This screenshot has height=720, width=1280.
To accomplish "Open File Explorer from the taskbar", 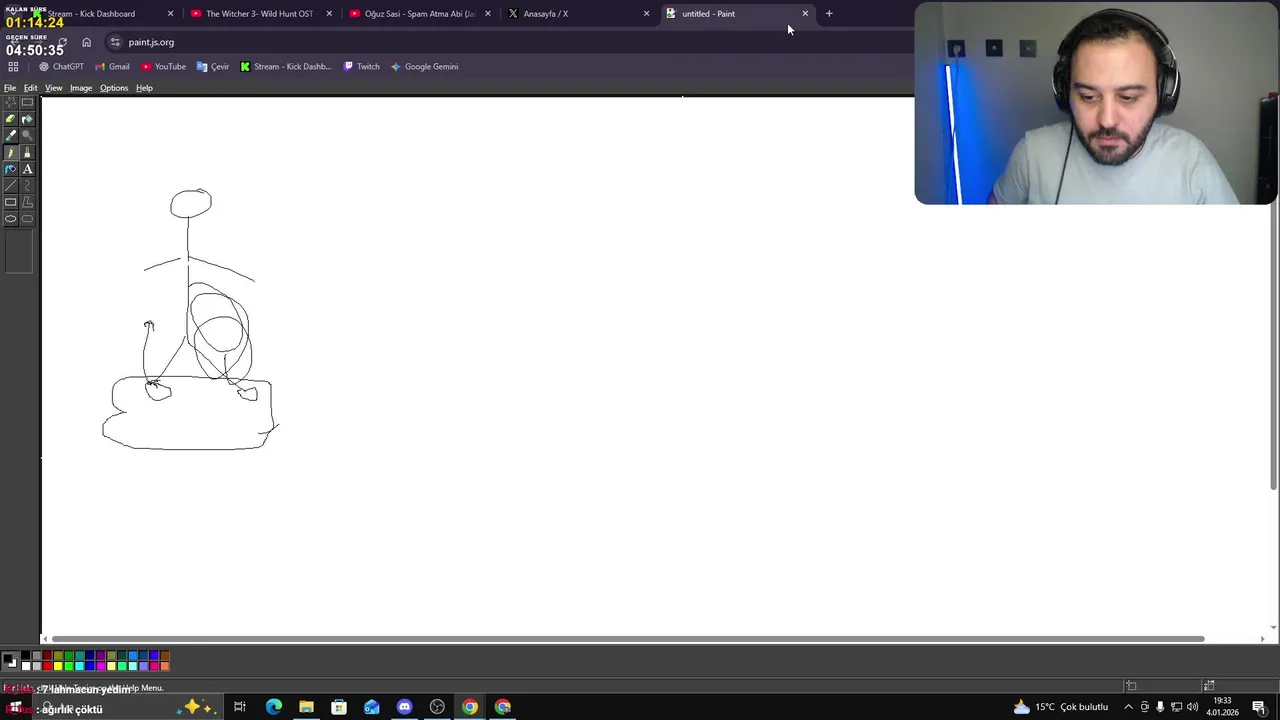I will (x=306, y=707).
